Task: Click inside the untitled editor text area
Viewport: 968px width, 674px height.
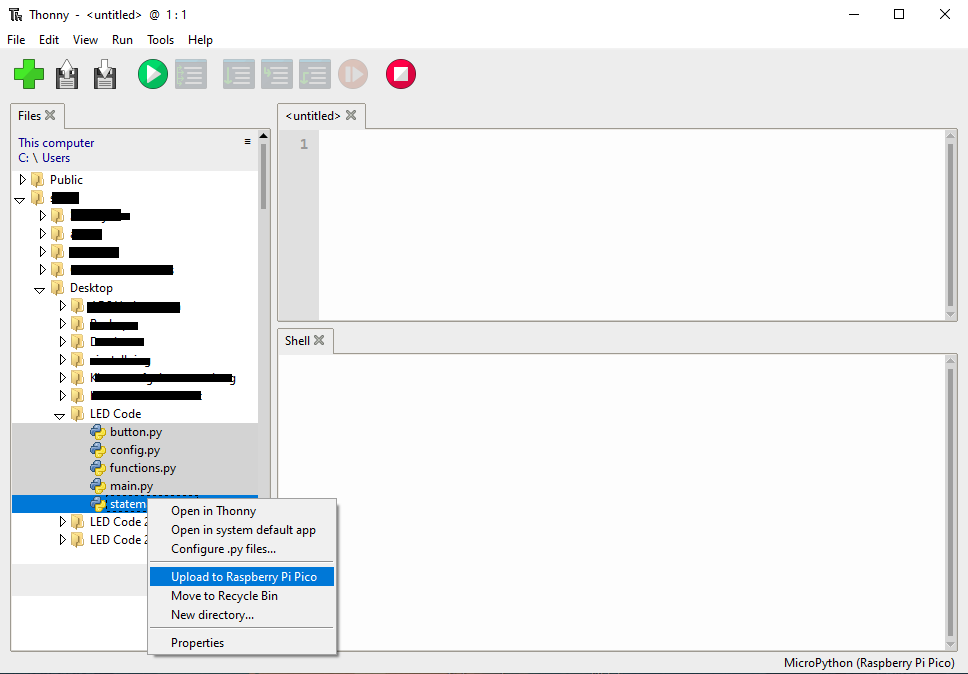Action: click(x=630, y=225)
